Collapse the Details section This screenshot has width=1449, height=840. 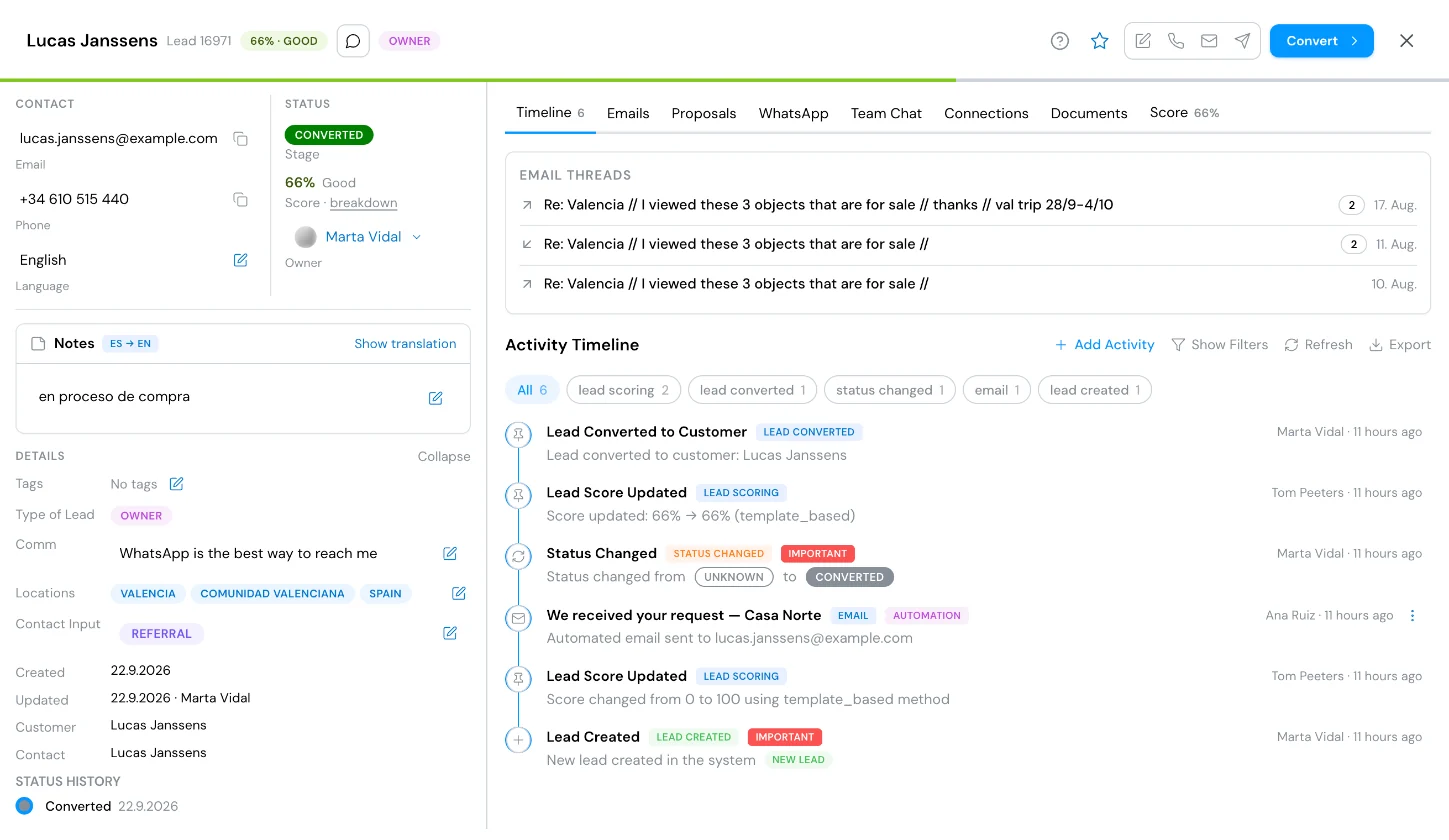(444, 457)
